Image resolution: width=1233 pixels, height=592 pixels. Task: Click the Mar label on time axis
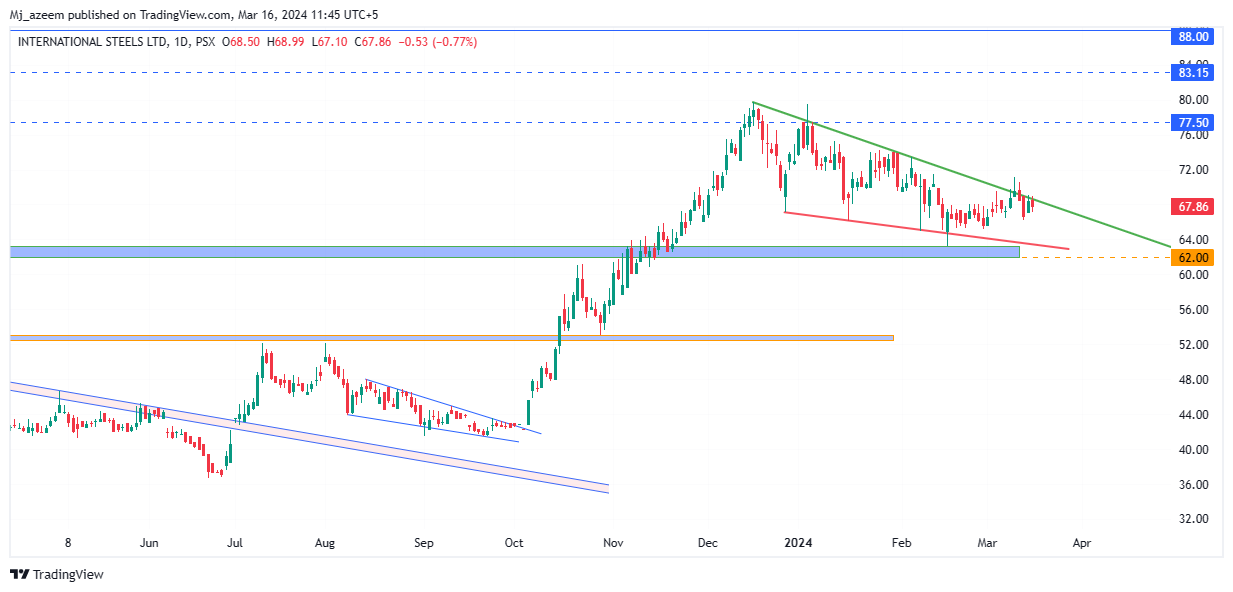987,543
